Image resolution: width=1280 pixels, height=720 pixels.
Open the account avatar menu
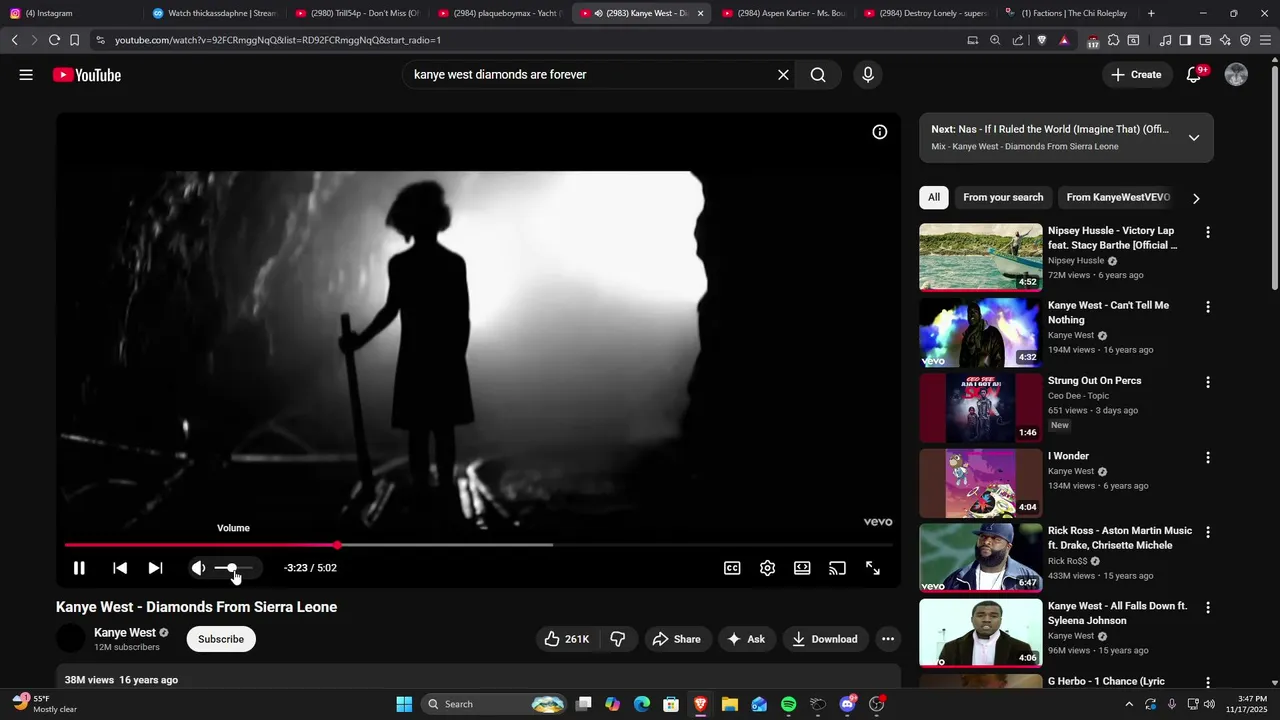pyautogui.click(x=1236, y=75)
